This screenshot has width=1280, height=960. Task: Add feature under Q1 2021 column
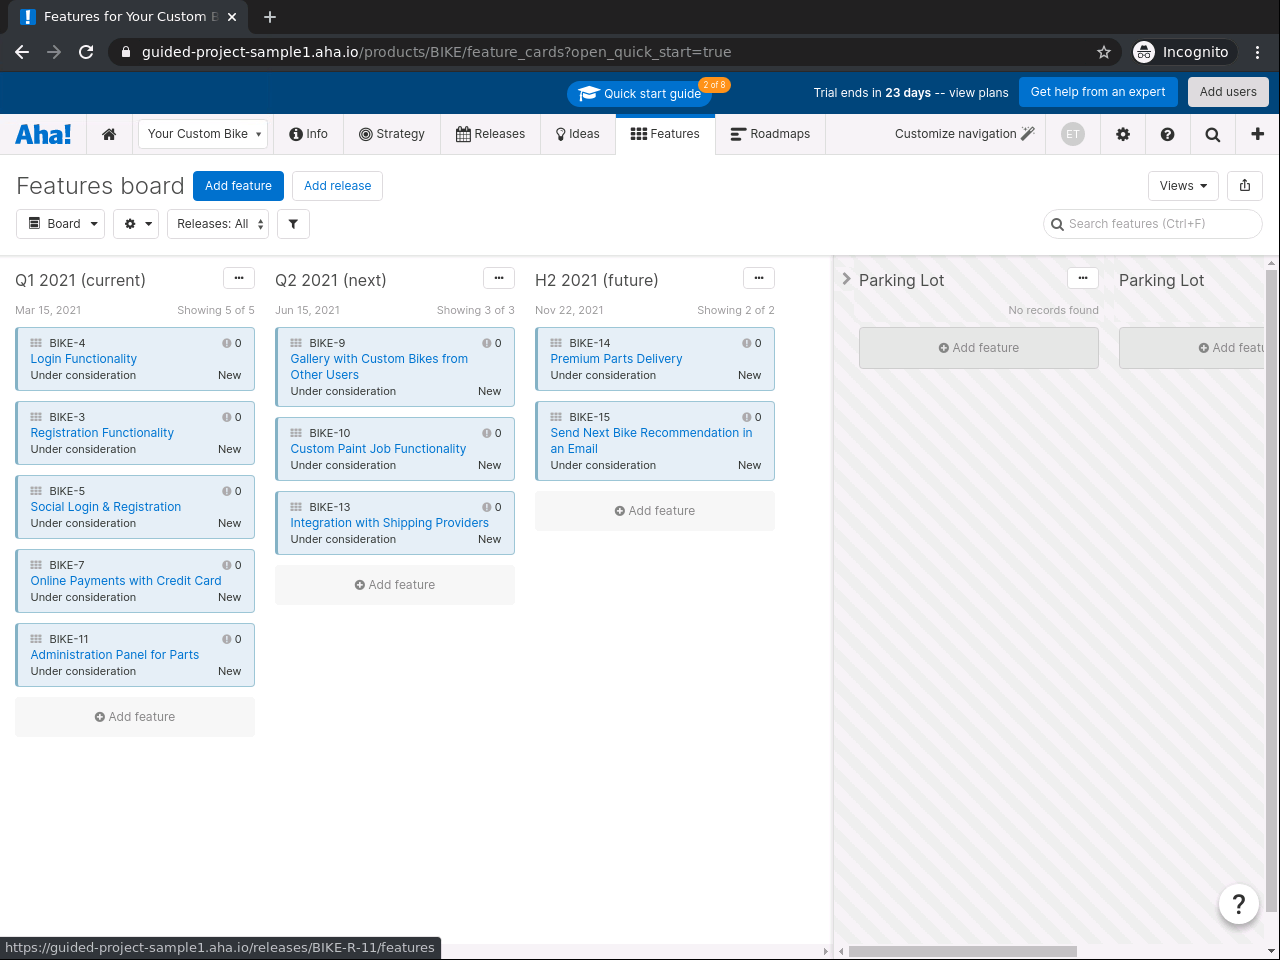click(135, 717)
